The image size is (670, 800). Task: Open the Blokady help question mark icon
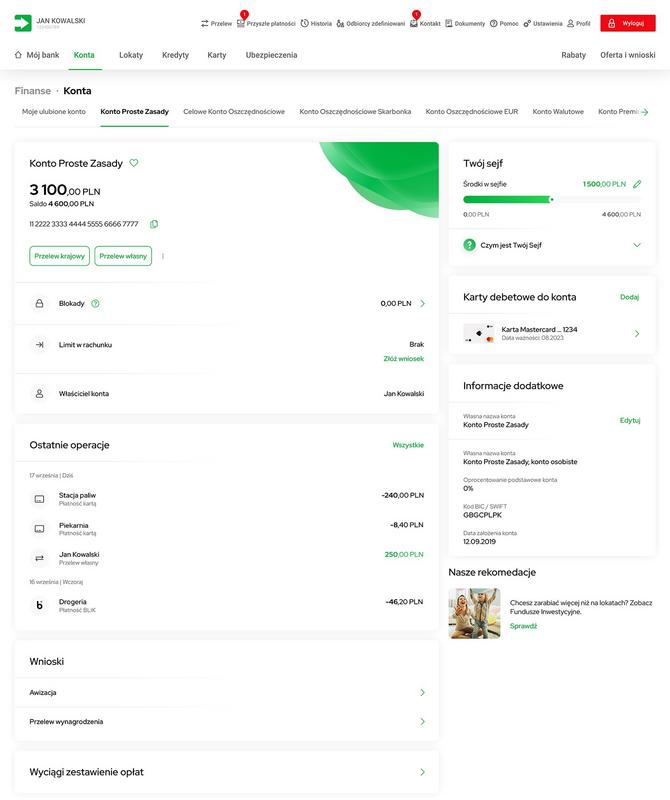[96, 303]
